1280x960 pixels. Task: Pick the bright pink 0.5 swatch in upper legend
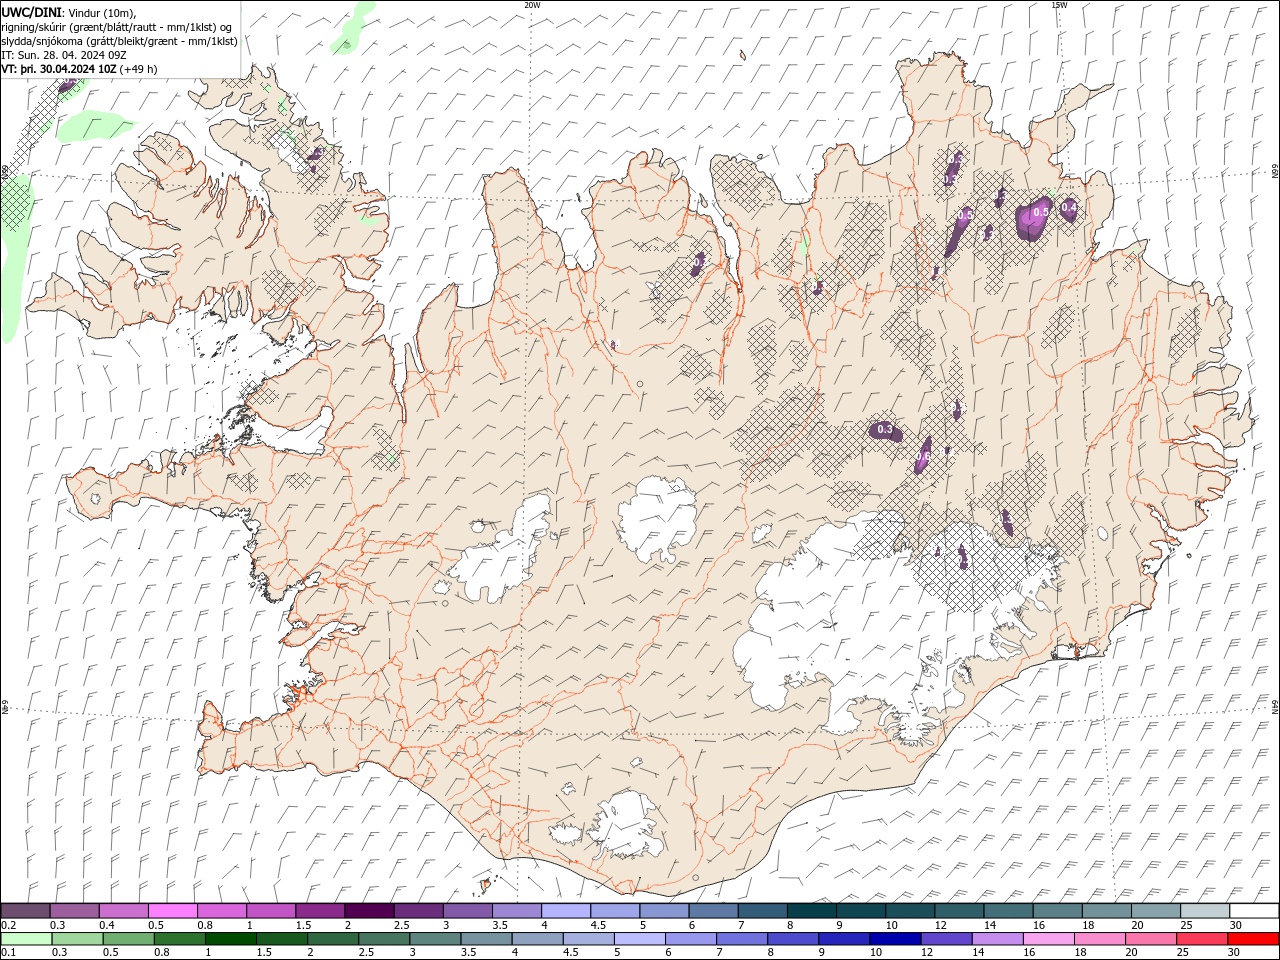click(x=172, y=910)
